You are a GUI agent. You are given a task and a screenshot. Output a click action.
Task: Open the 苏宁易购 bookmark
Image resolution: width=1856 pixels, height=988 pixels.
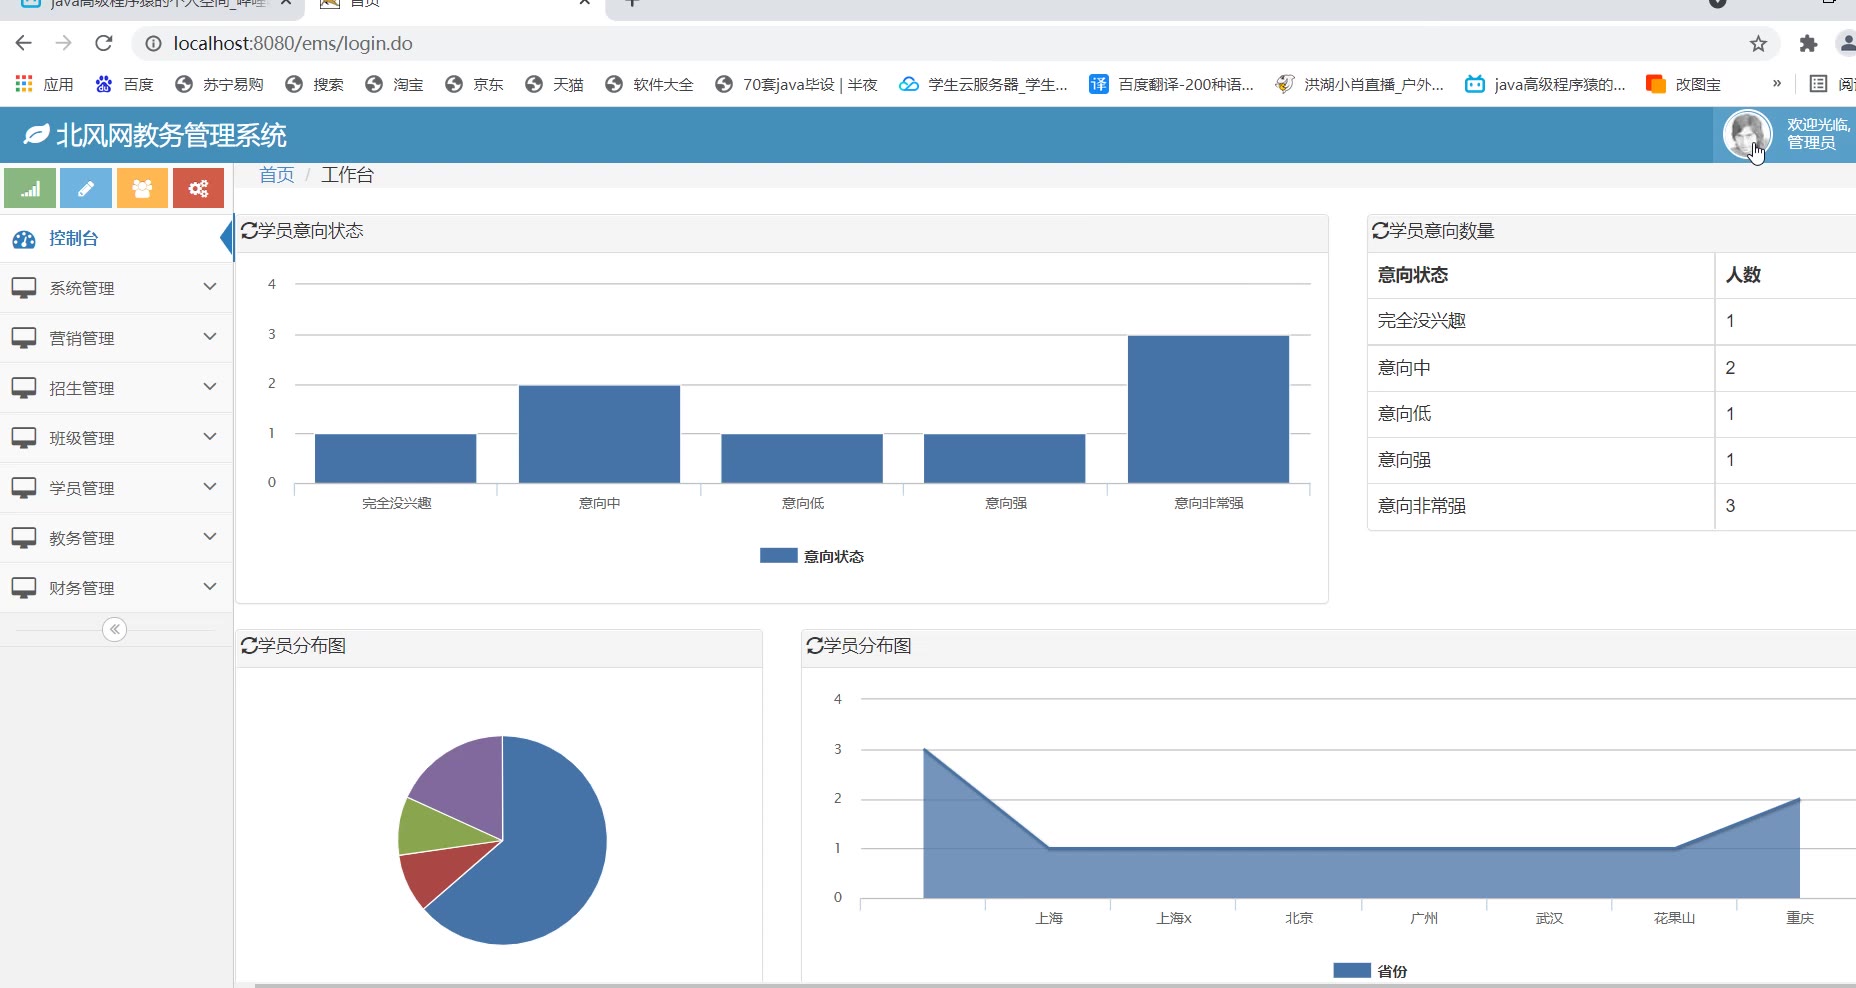(219, 84)
